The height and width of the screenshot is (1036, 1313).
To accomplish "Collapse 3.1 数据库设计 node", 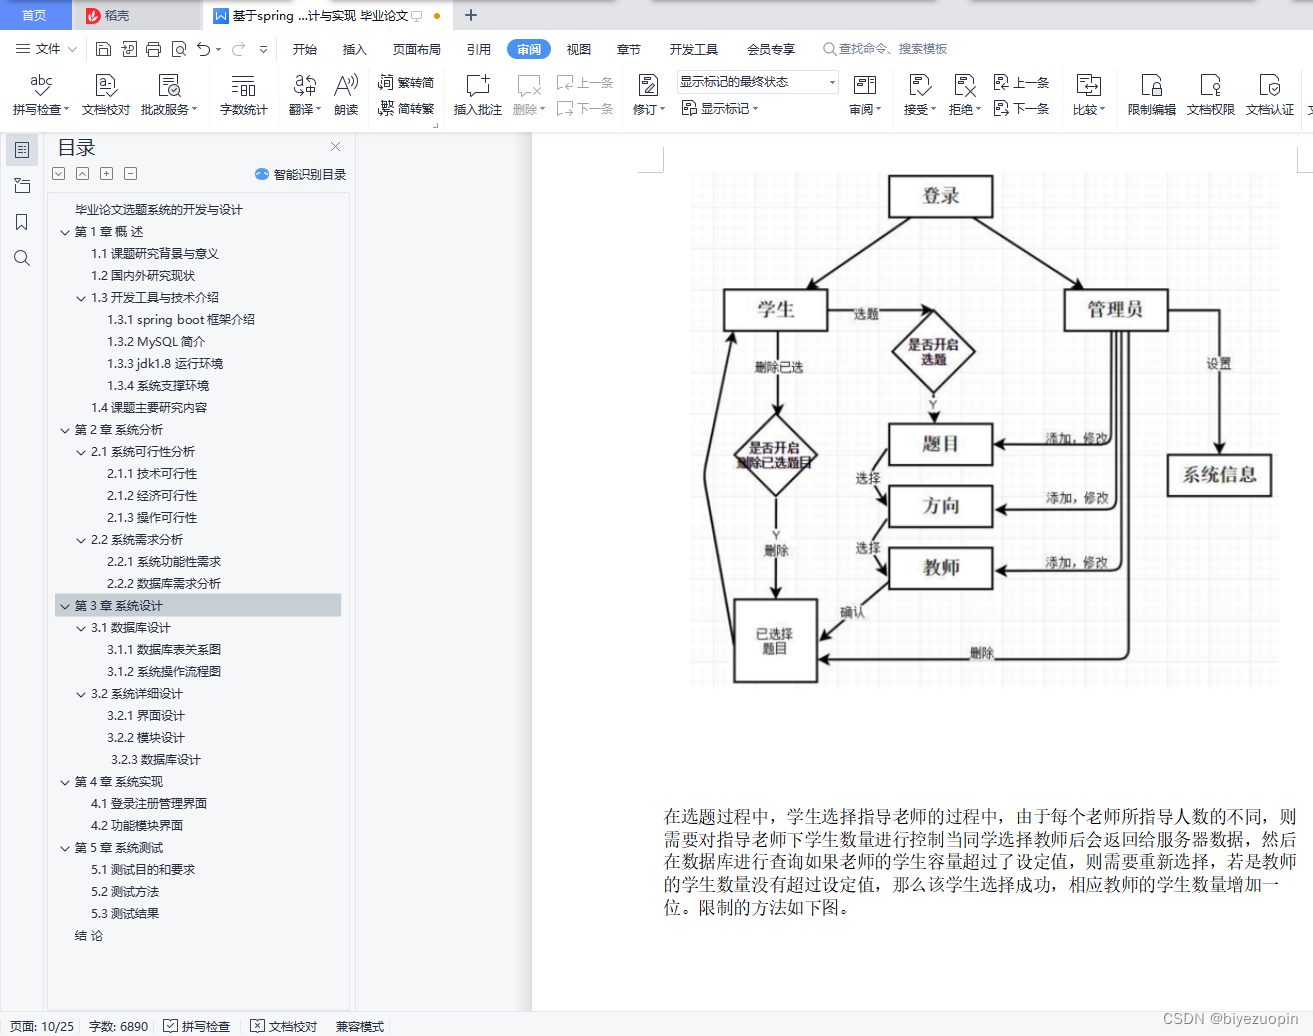I will (x=81, y=628).
